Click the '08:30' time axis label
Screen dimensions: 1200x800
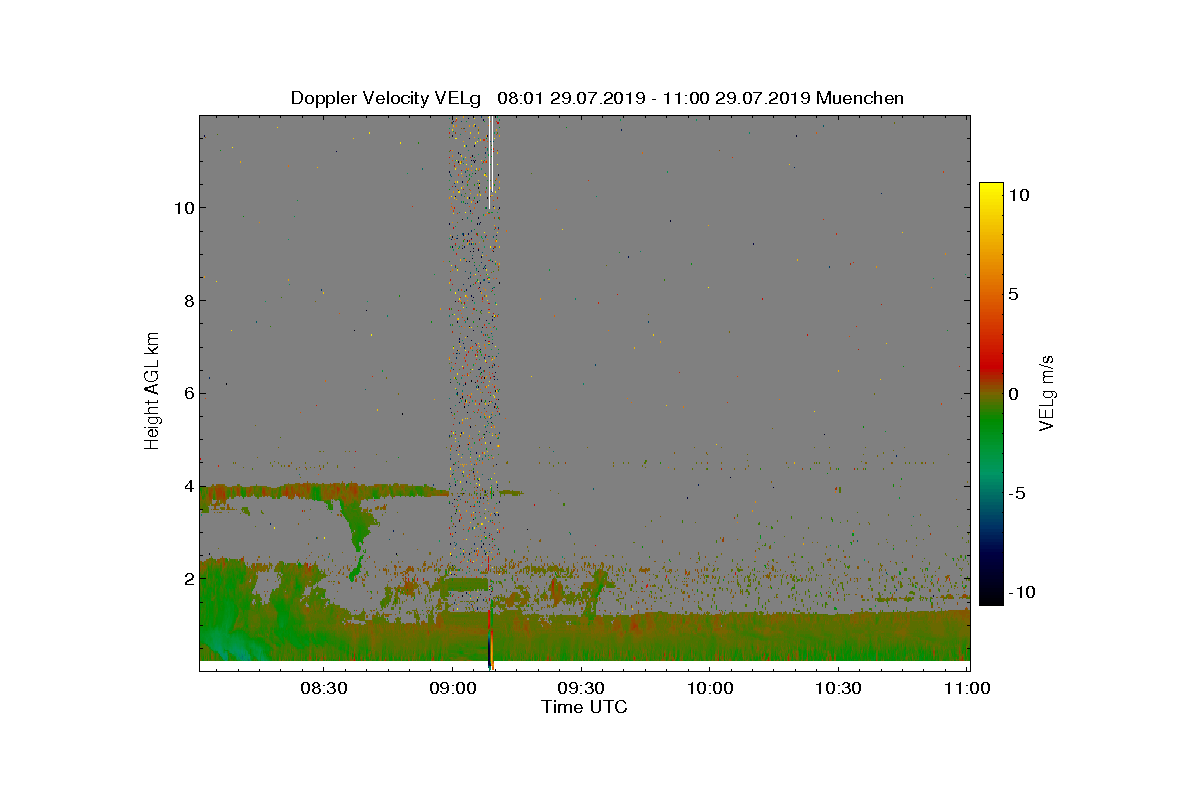pyautogui.click(x=323, y=688)
